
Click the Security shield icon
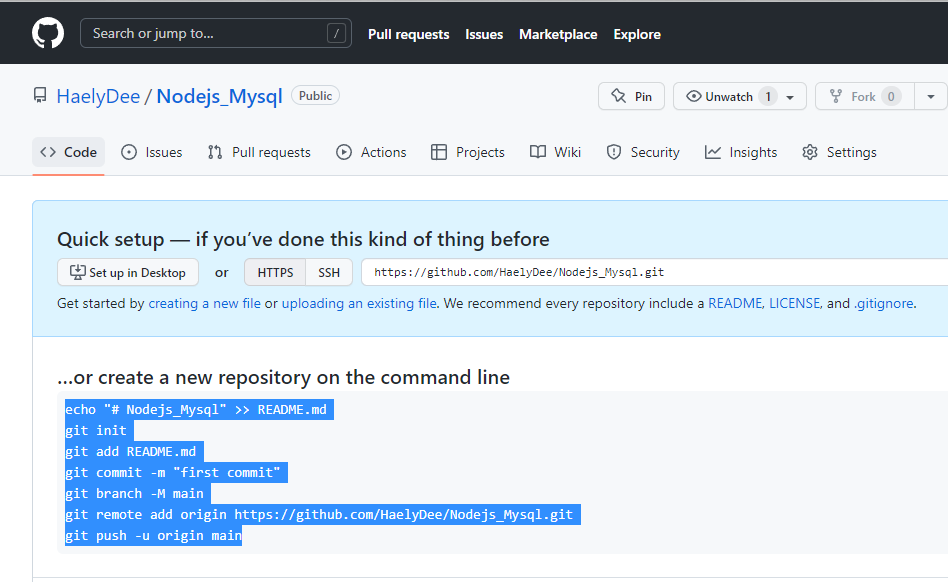[x=614, y=152]
